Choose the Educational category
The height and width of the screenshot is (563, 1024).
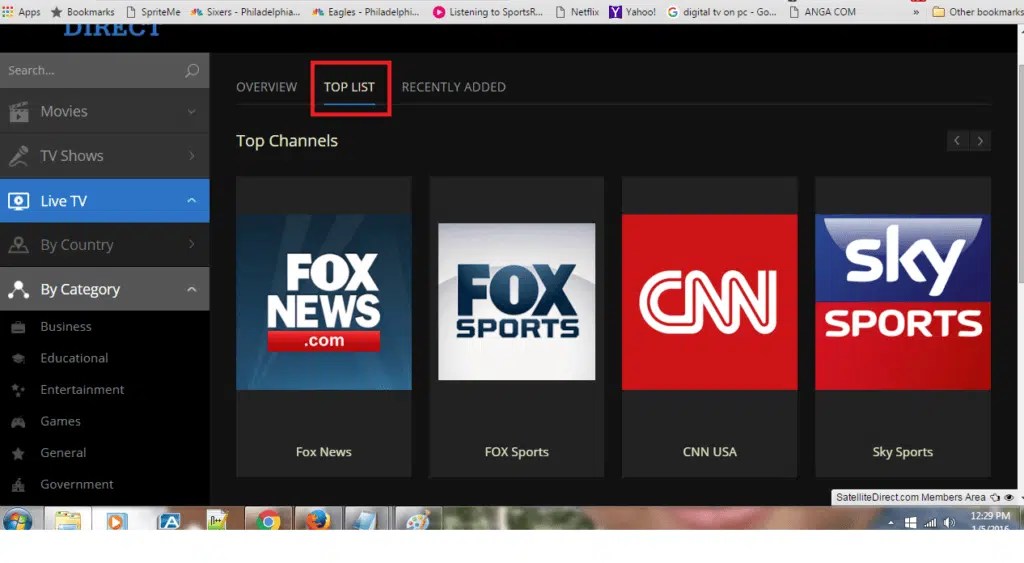(74, 358)
